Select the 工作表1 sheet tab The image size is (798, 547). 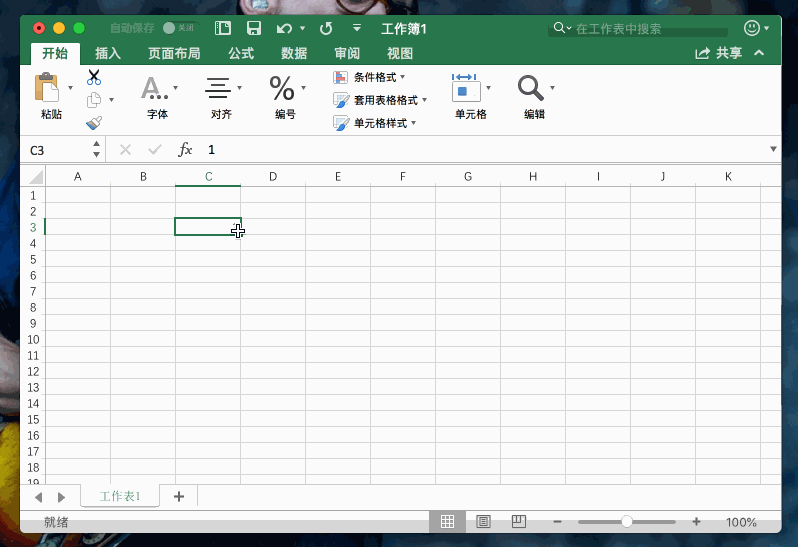click(x=120, y=496)
